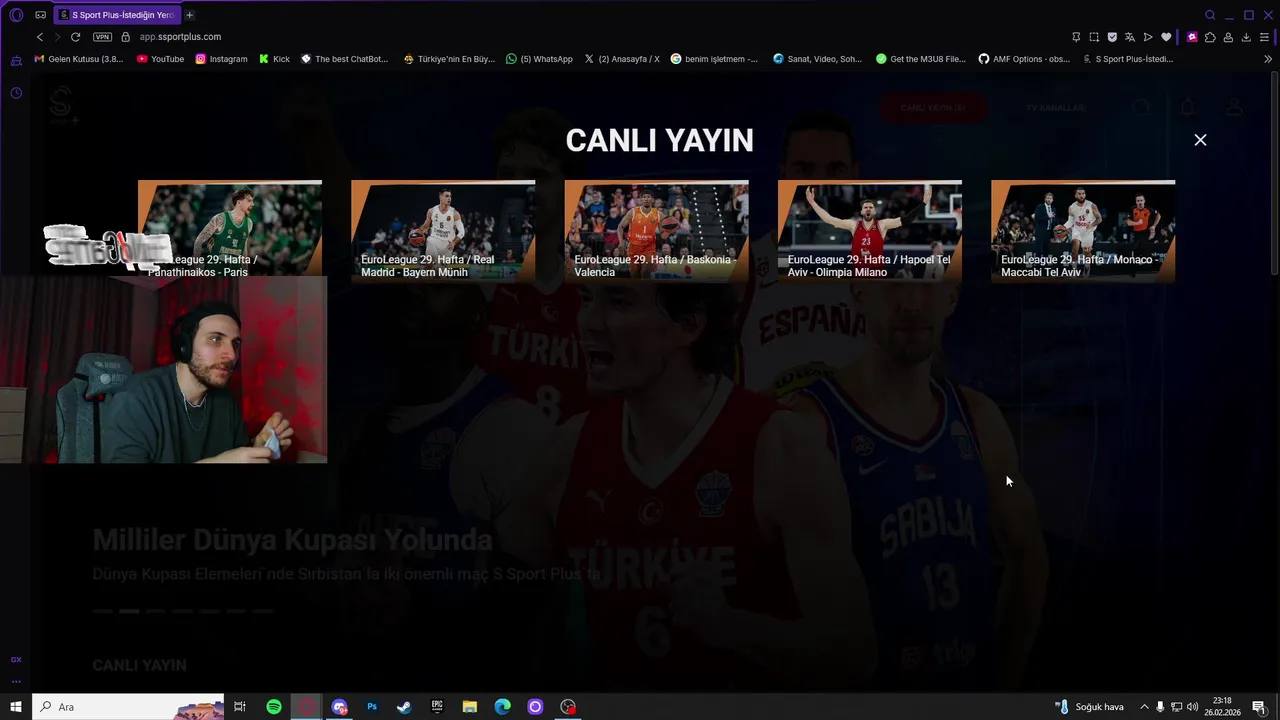Expand the hidden bookmarks chevron
The height and width of the screenshot is (720, 1280).
pos(1268,59)
